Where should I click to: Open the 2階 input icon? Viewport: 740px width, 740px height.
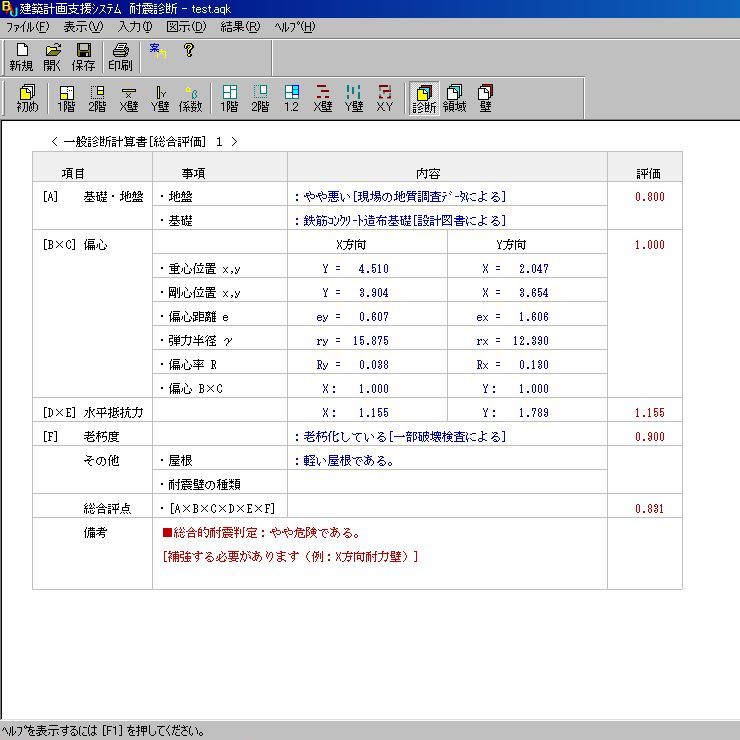tap(97, 98)
